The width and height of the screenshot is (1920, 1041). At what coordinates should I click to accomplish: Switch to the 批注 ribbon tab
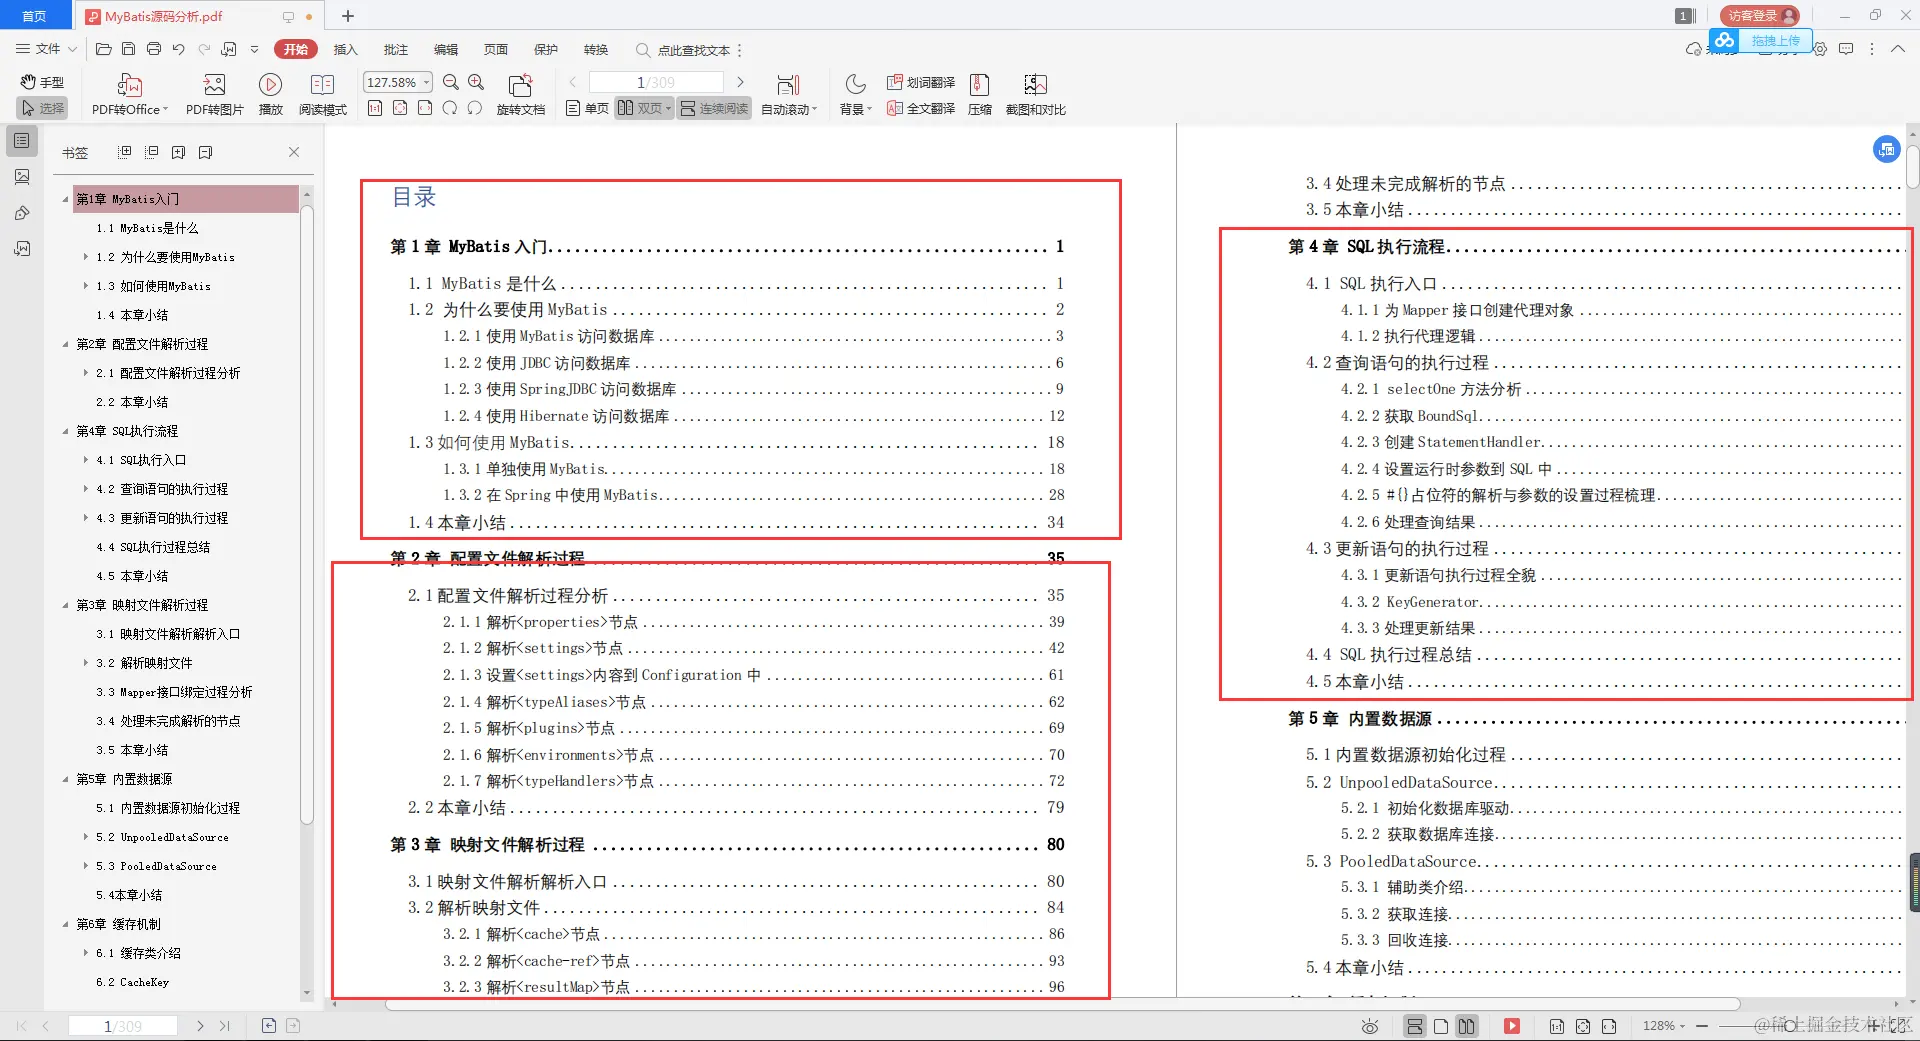(395, 49)
